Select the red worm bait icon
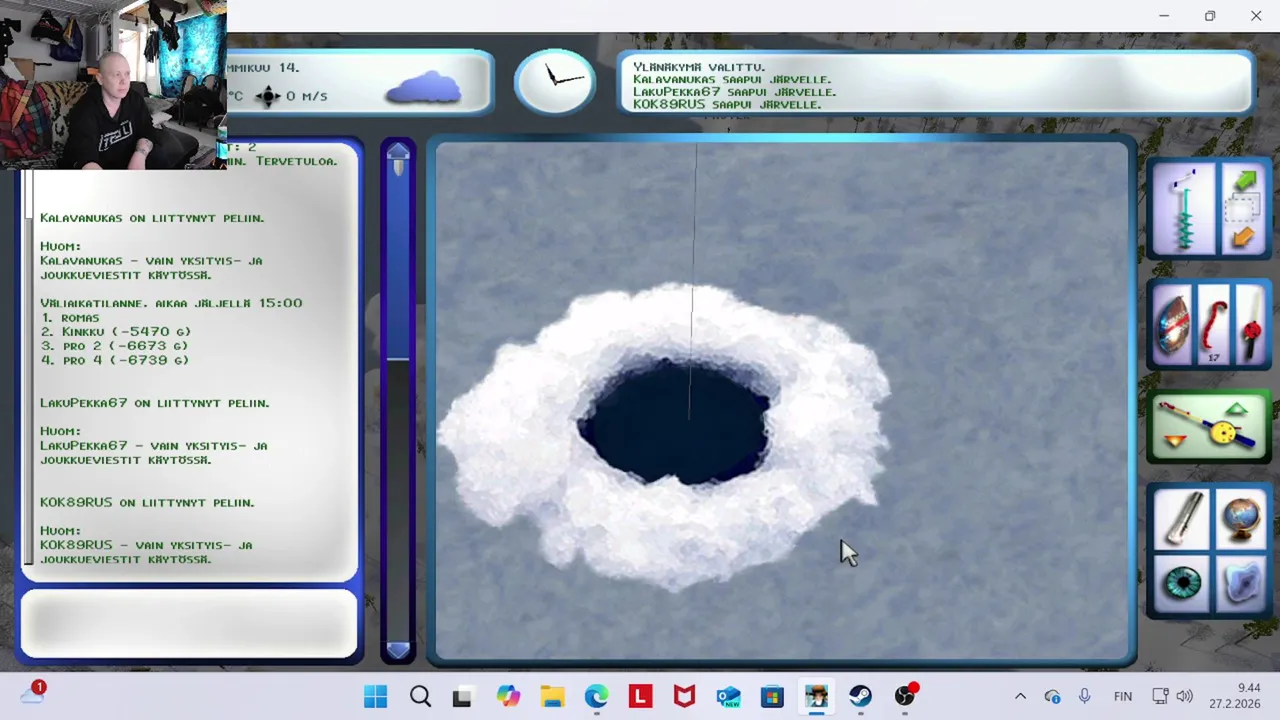 tap(1212, 325)
